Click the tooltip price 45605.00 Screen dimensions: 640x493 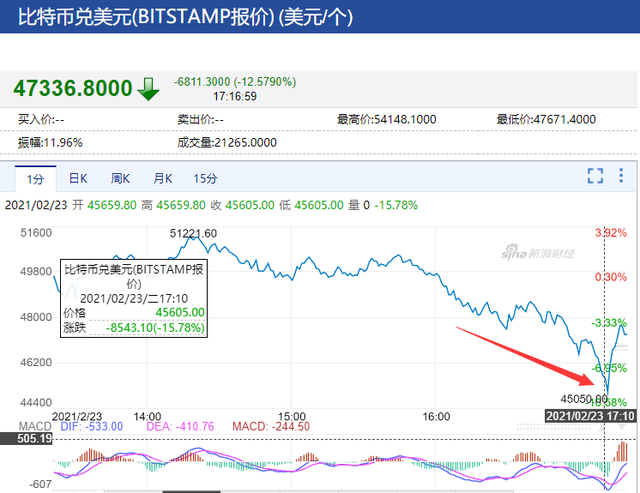[x=180, y=313]
